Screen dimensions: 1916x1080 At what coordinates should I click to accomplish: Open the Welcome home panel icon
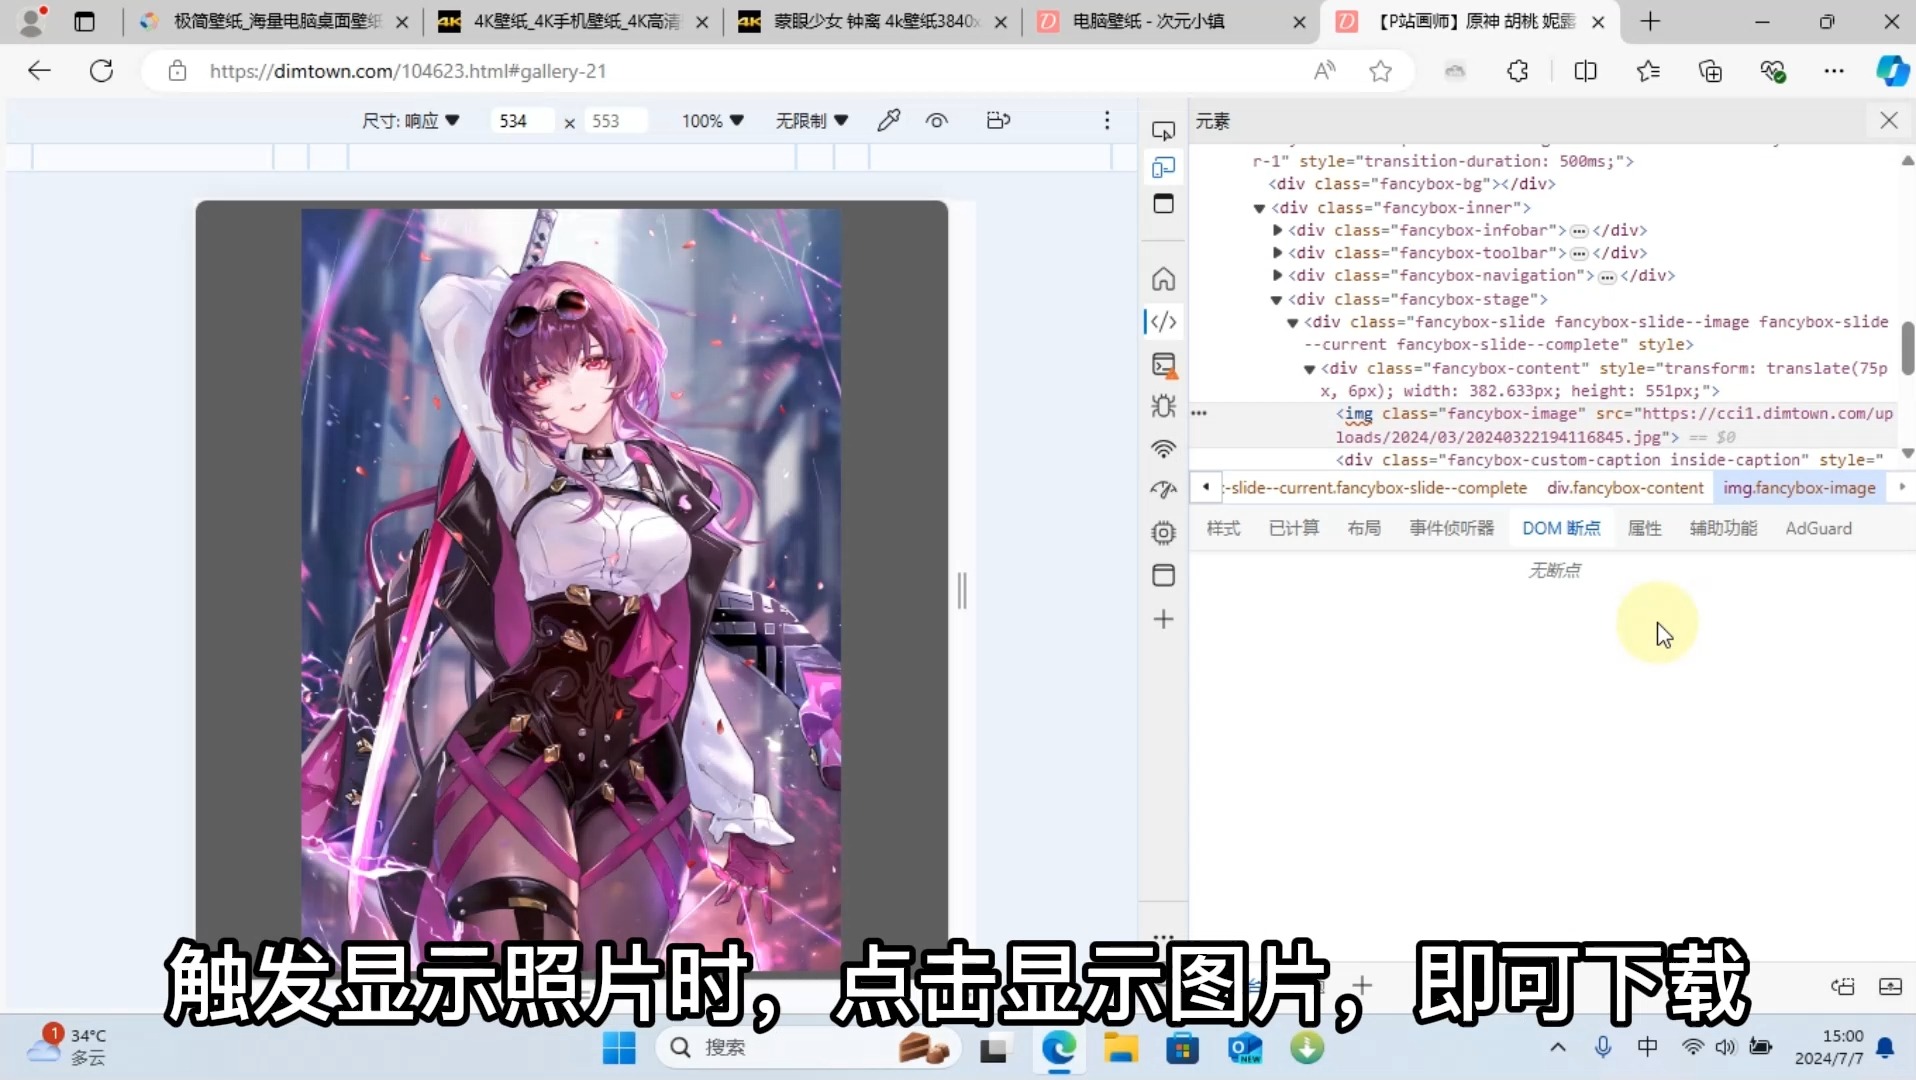pos(1163,278)
